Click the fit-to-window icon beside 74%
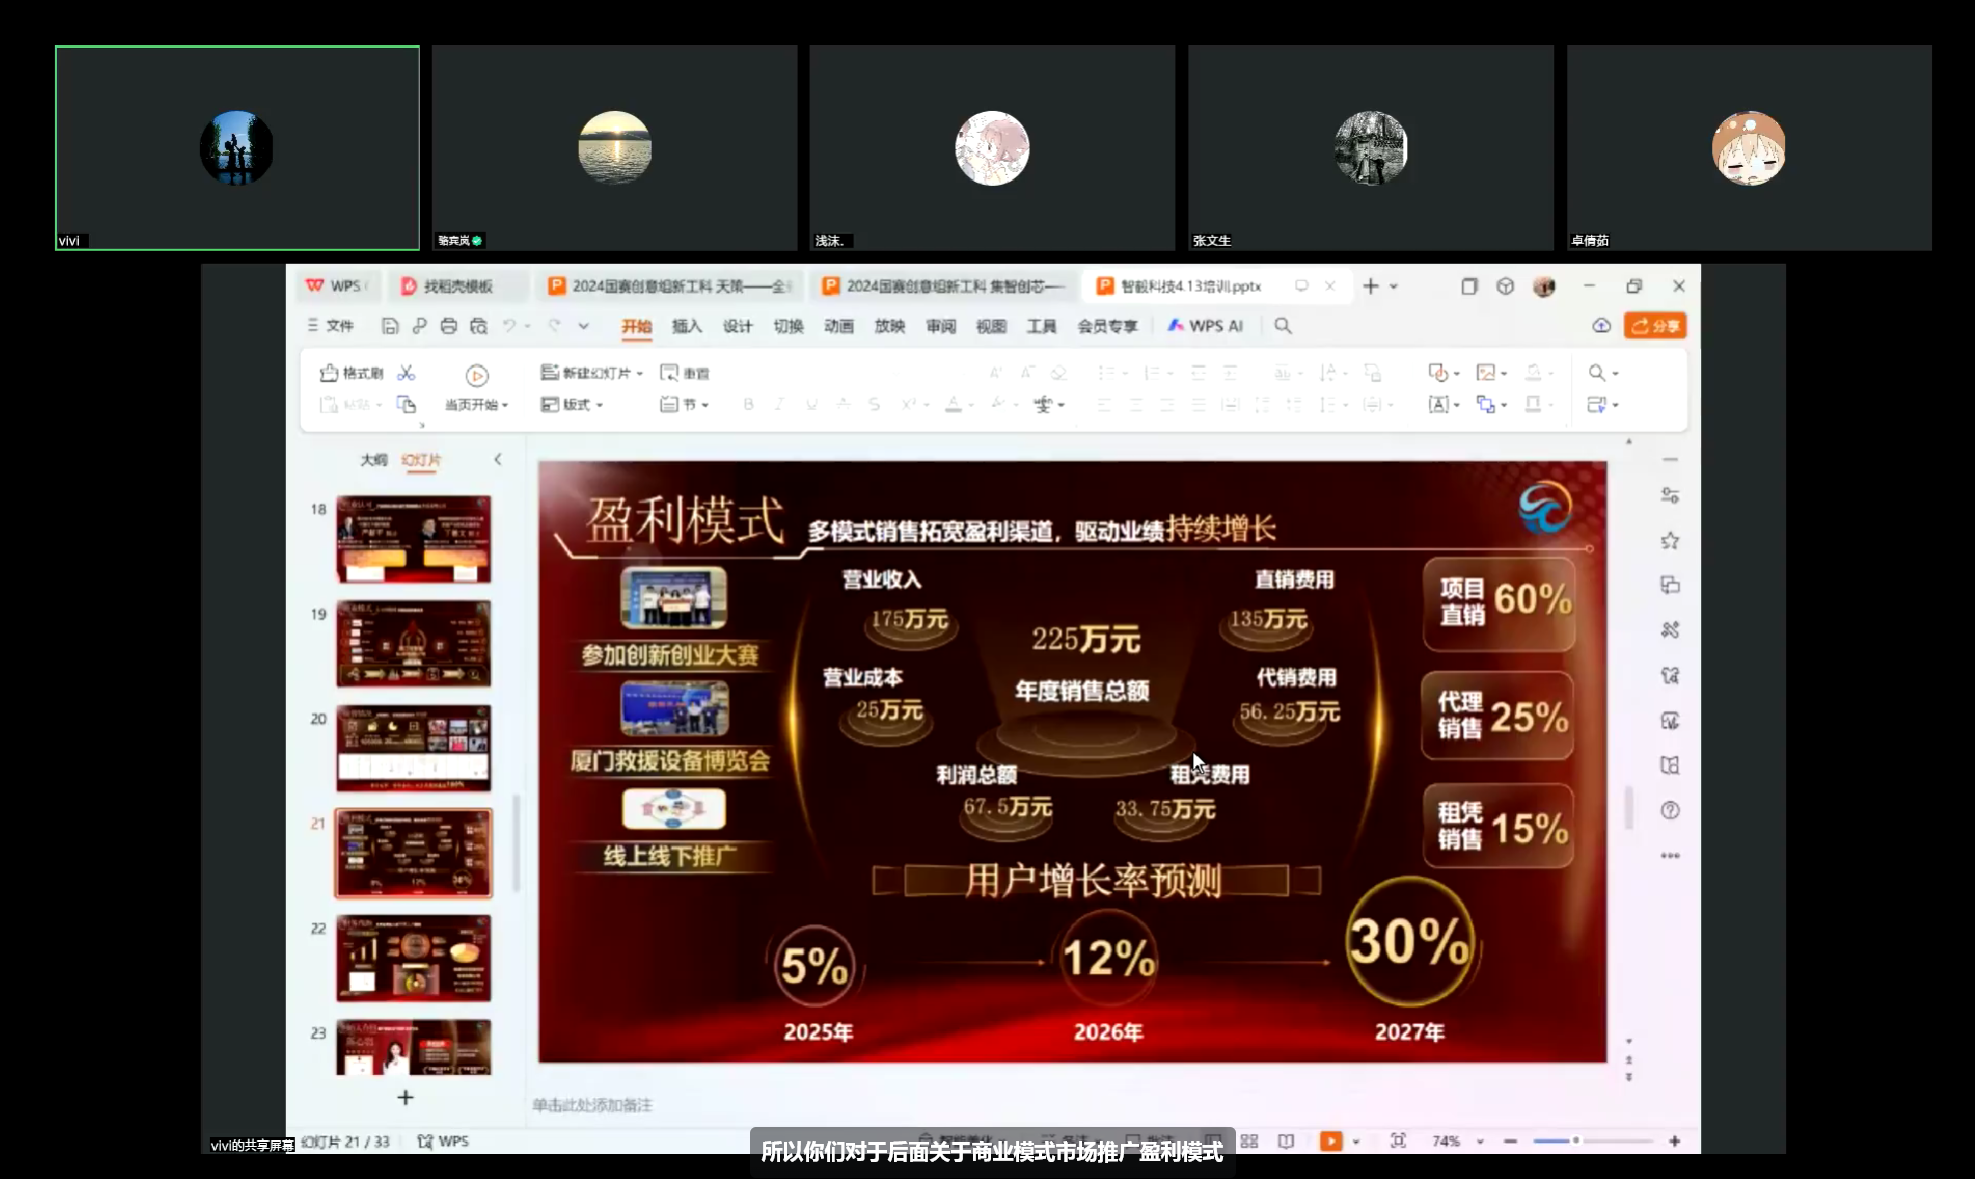 tap(1398, 1141)
